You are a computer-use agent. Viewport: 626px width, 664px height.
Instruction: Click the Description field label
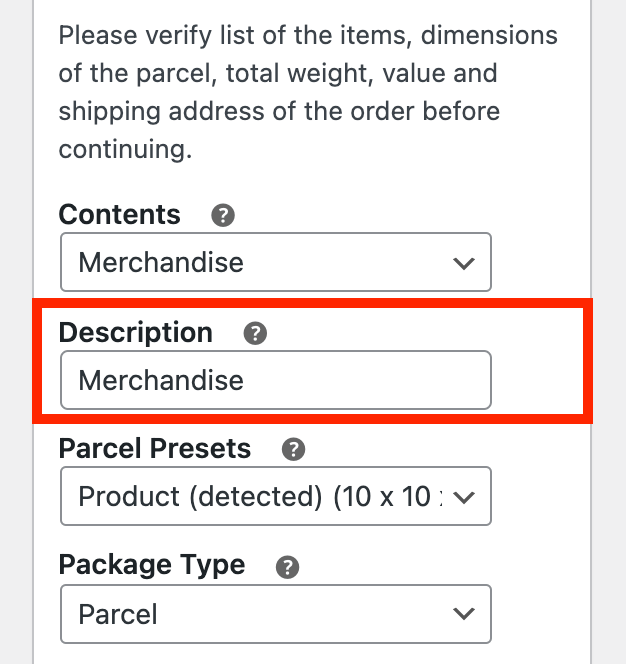coord(136,333)
